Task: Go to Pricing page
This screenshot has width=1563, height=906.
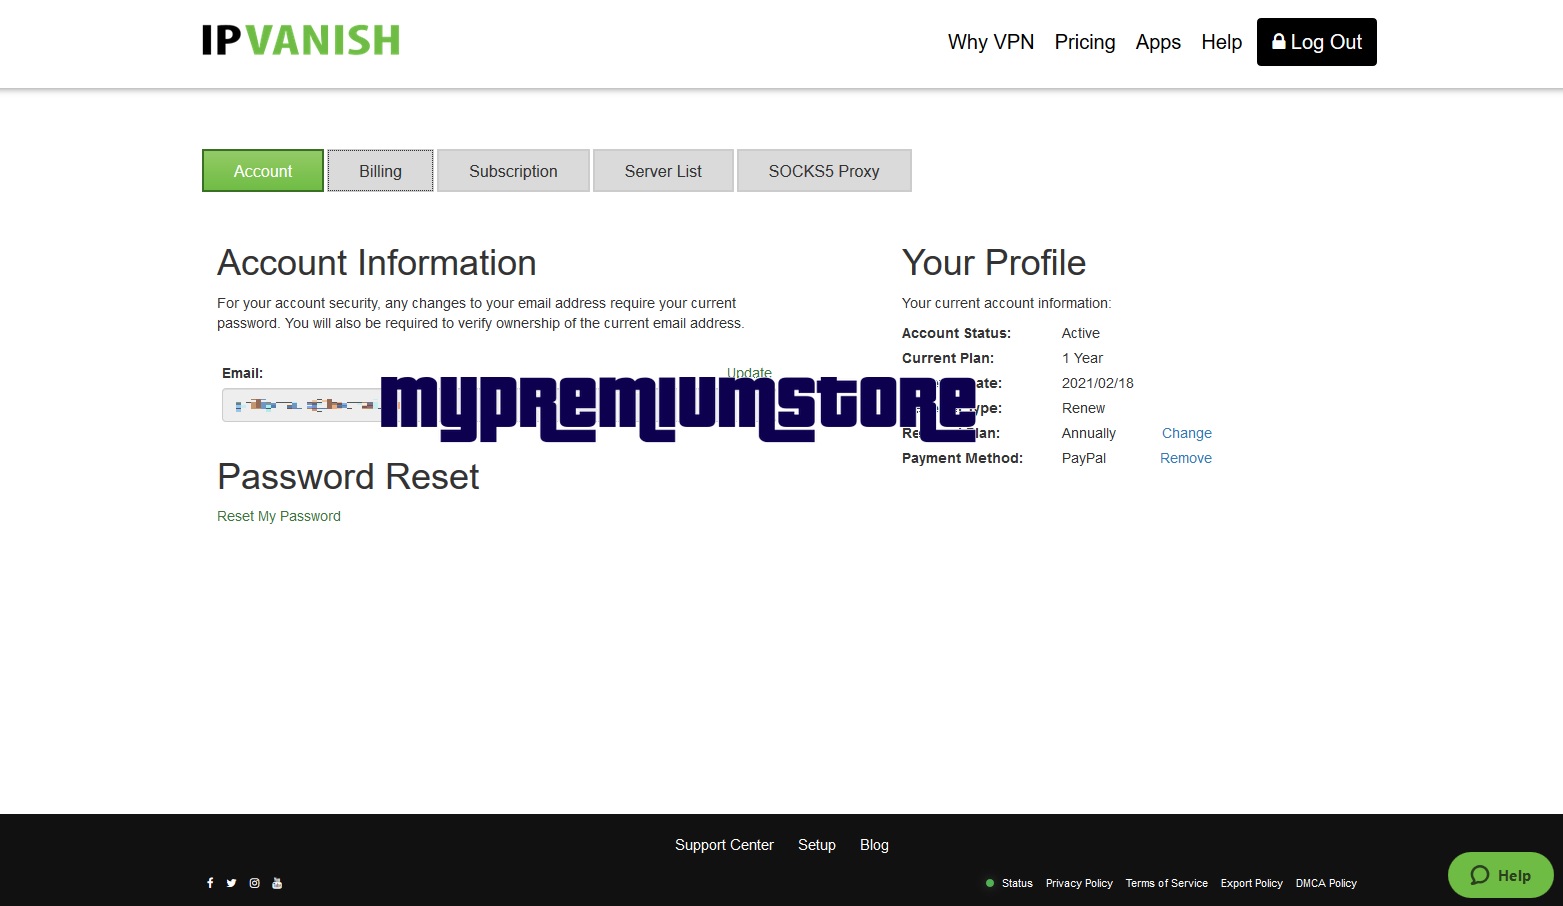Action: (x=1085, y=42)
